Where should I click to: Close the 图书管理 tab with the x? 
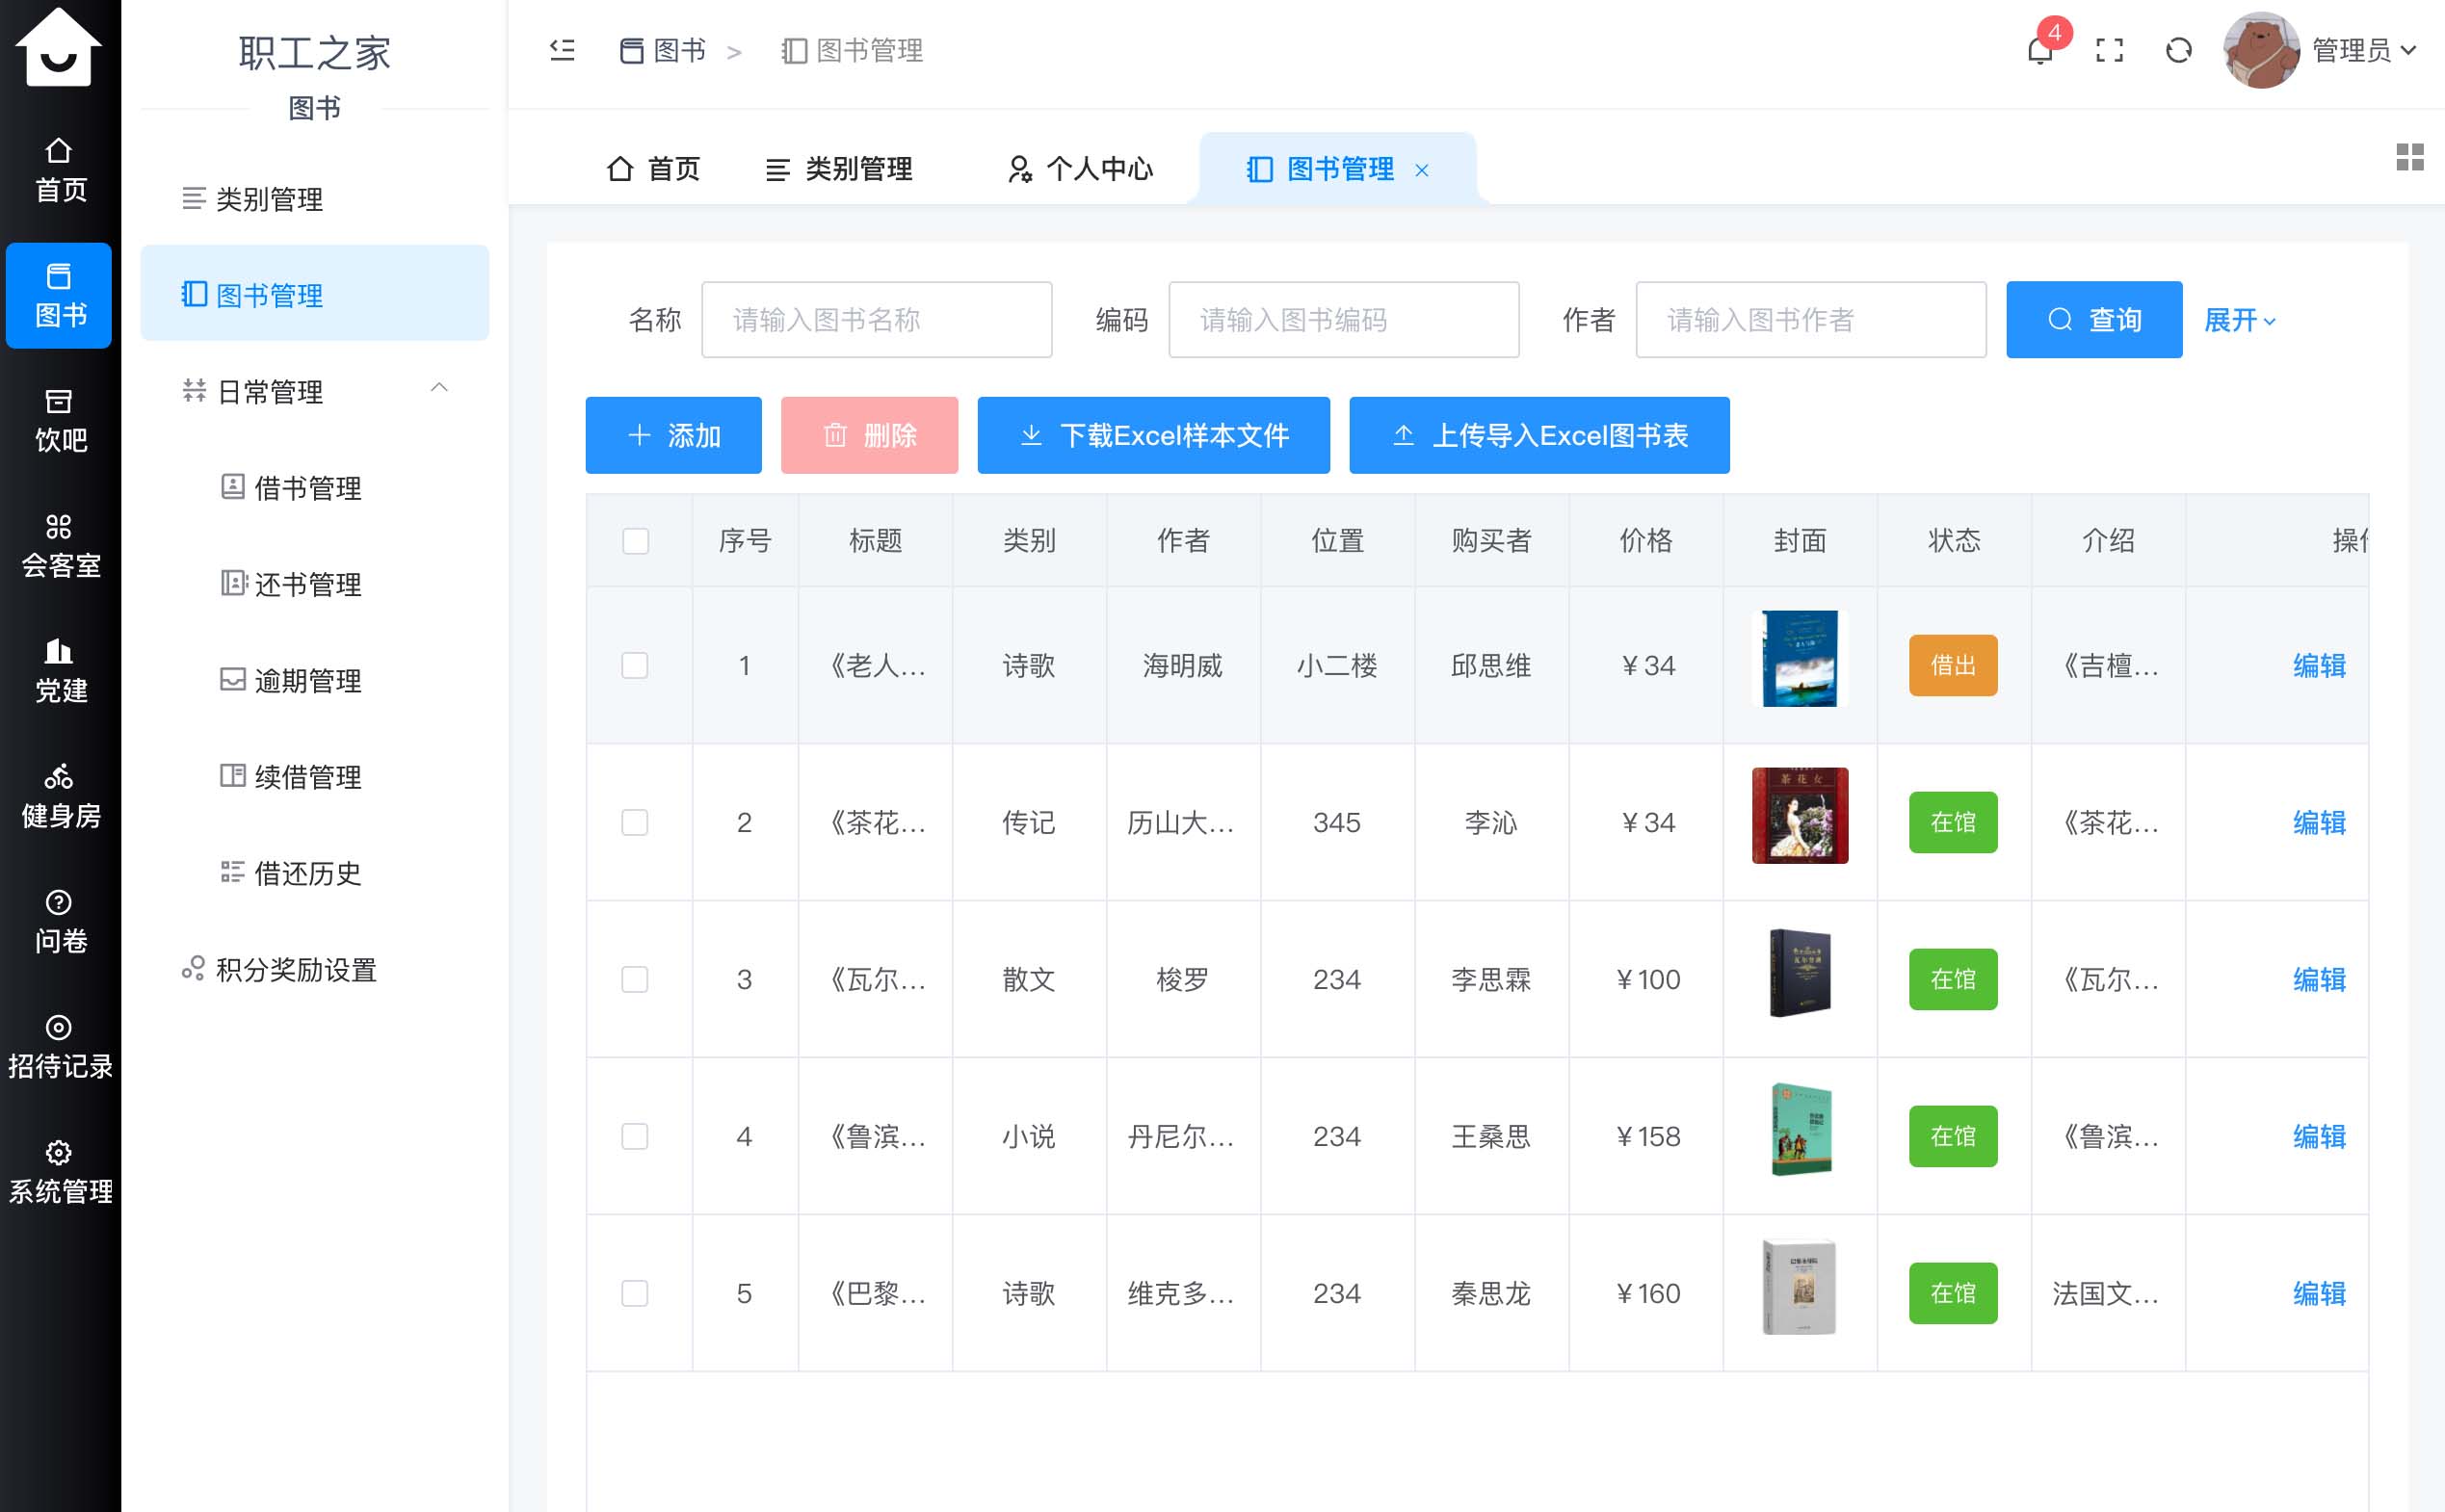point(1422,170)
